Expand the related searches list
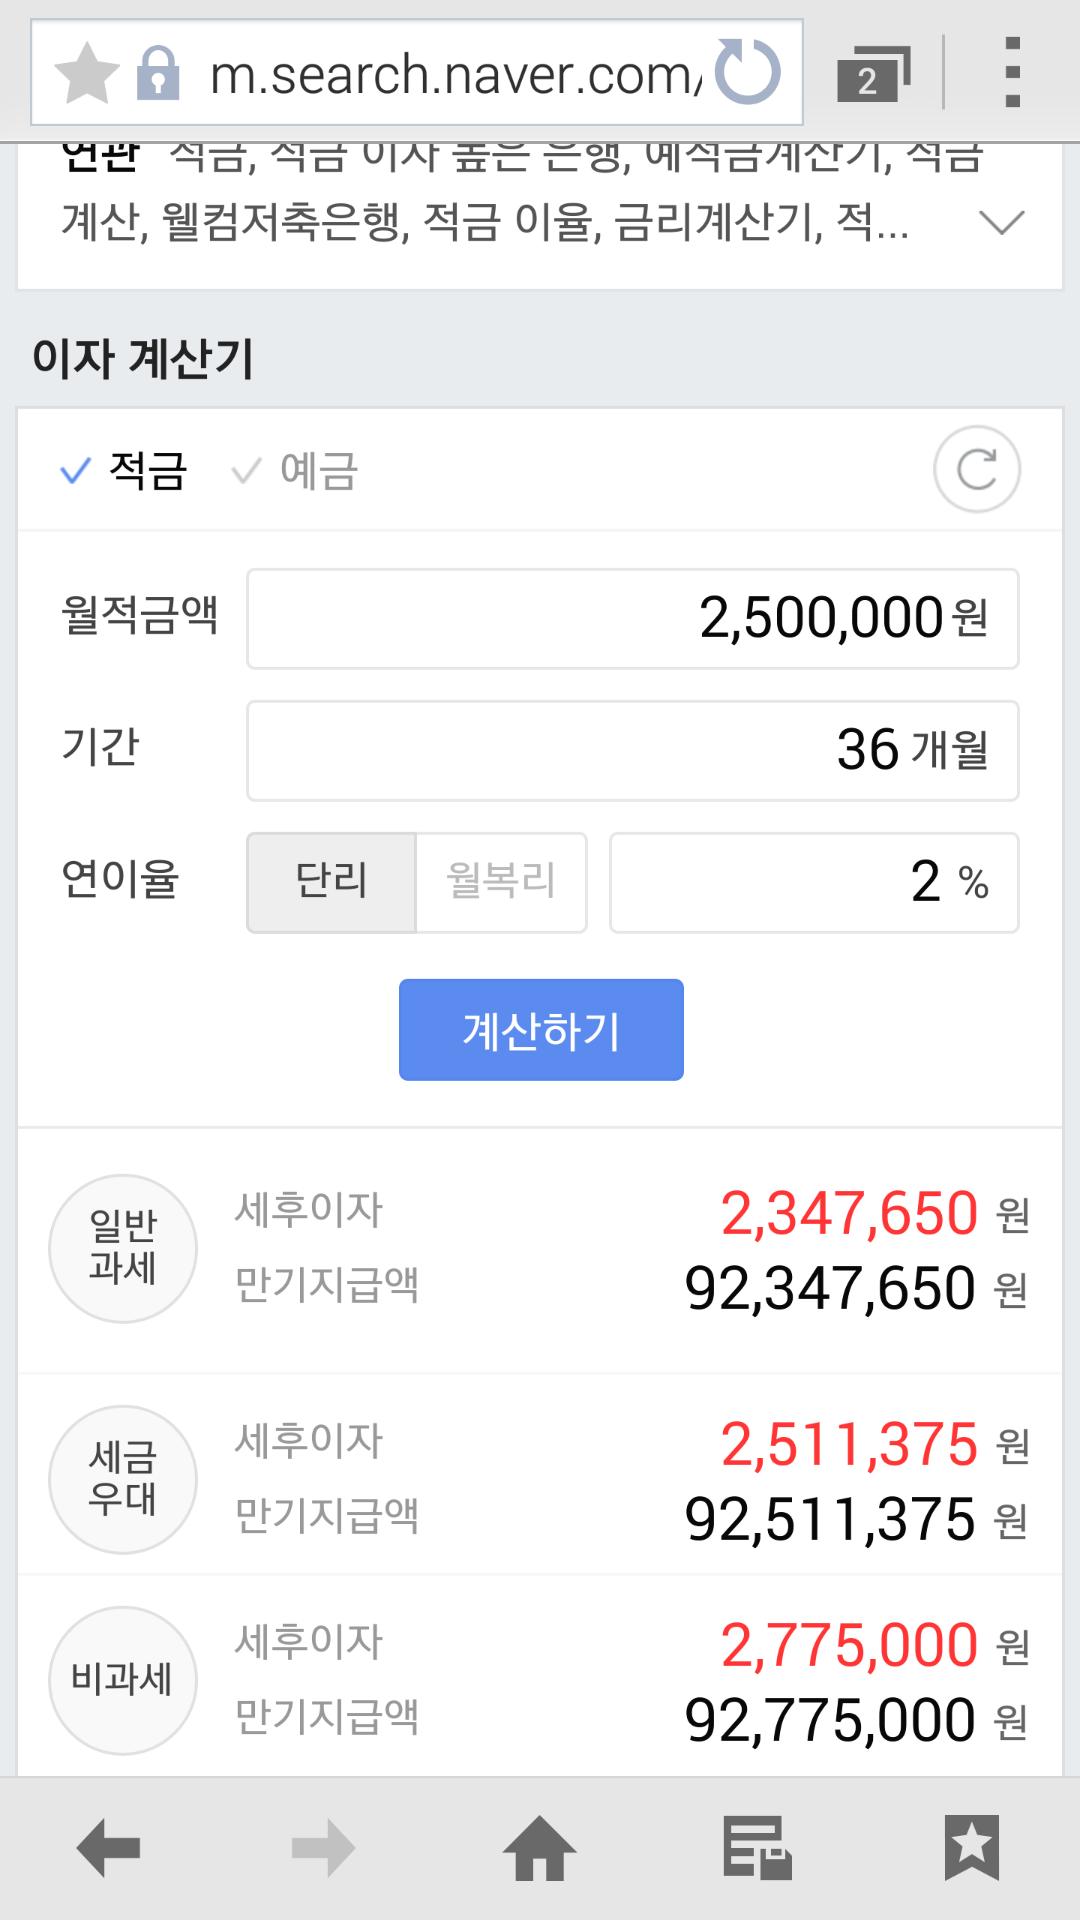 click(x=1001, y=222)
